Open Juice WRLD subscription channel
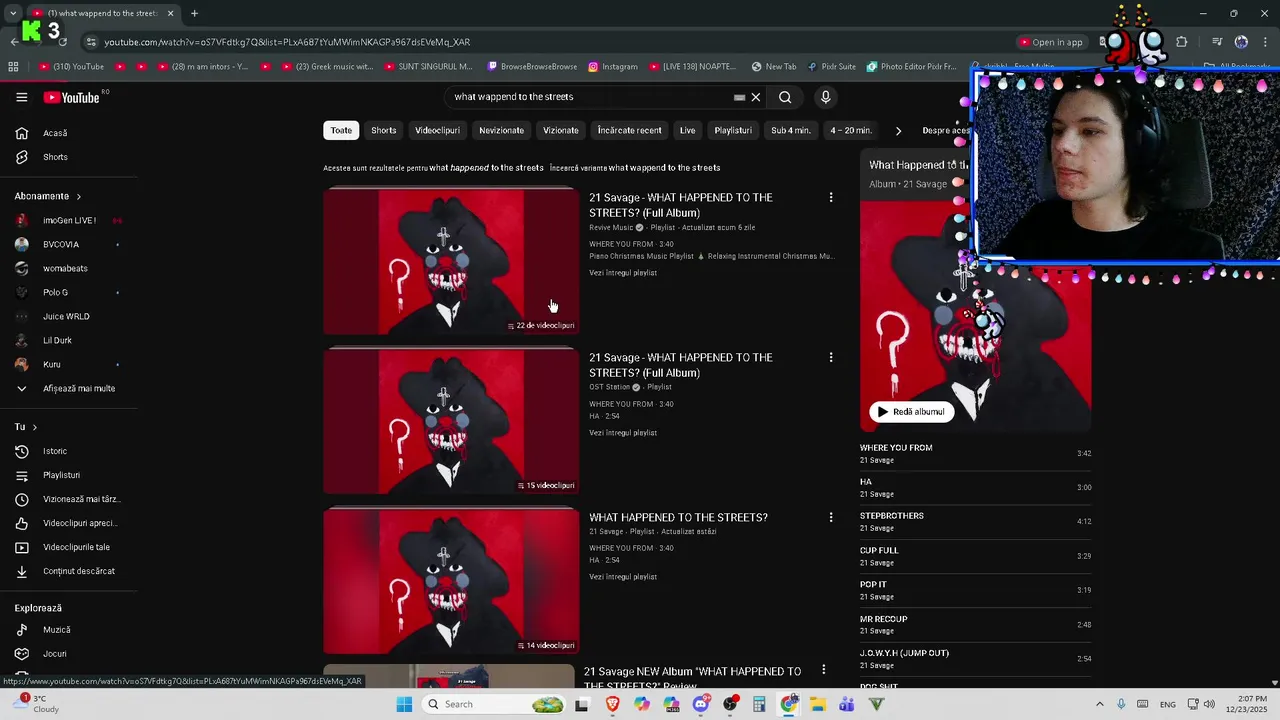Screen dimensions: 1280x720 (66, 316)
